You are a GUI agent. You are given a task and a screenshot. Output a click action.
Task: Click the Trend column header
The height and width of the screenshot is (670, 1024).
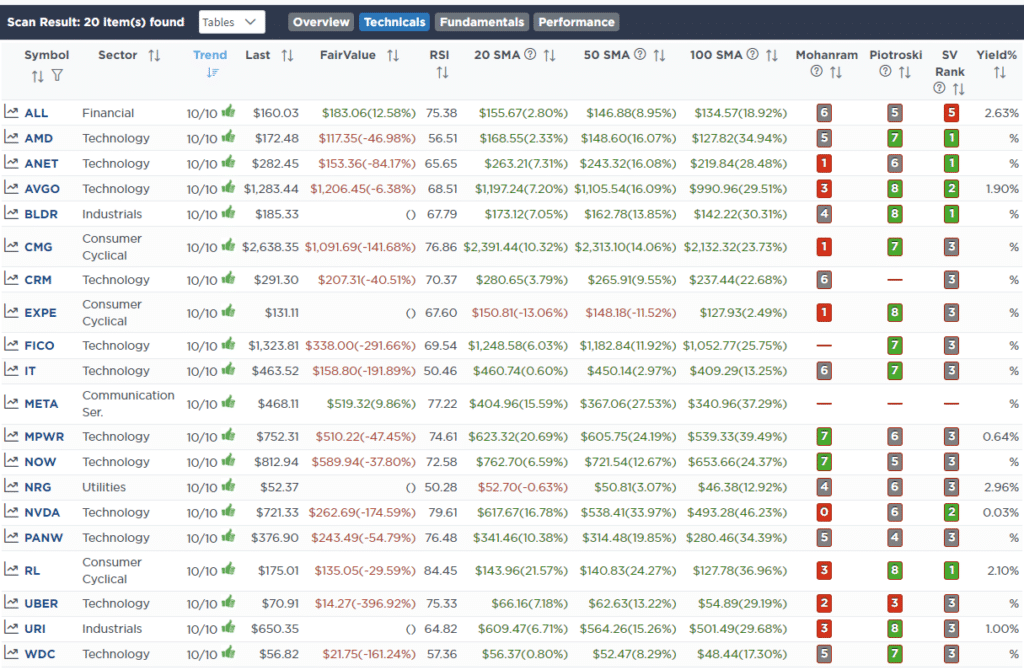[x=210, y=56]
